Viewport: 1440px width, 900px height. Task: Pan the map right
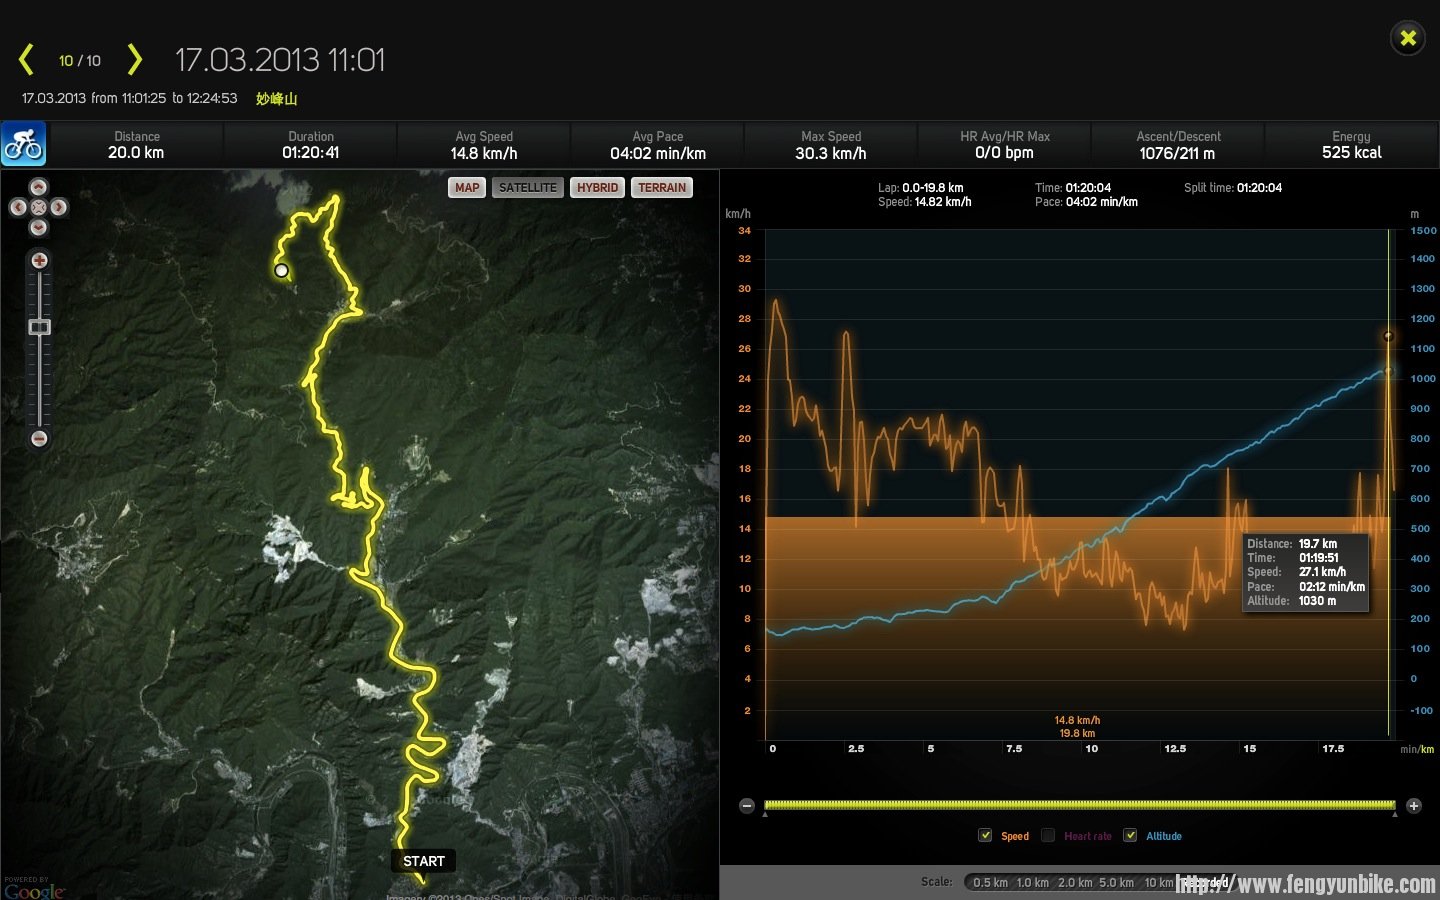[59, 207]
